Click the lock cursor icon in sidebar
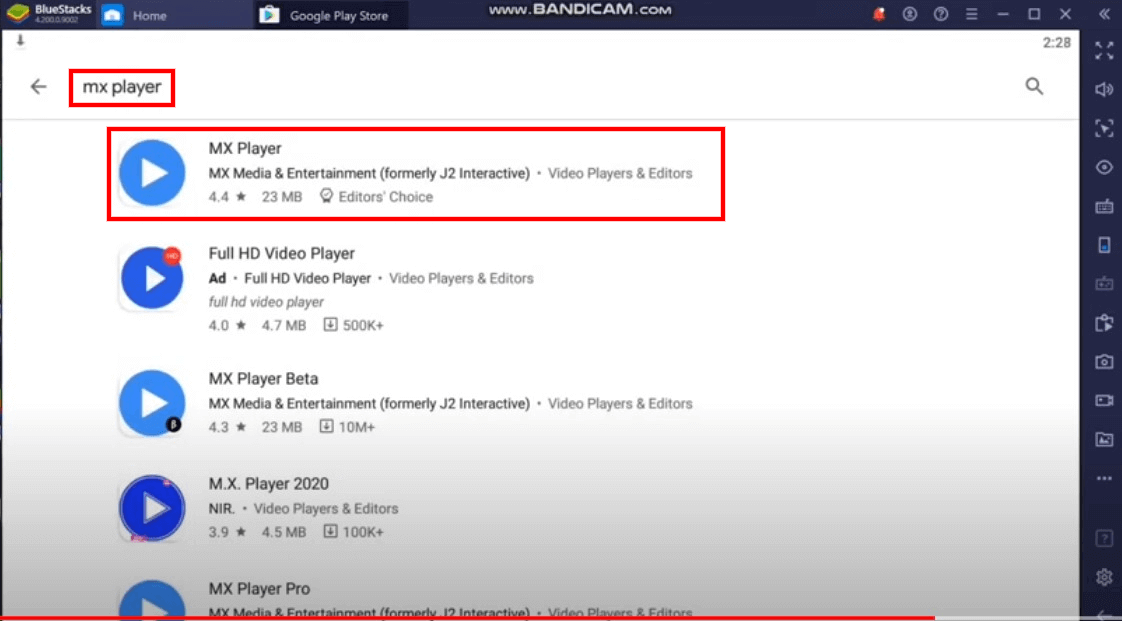Image resolution: width=1122 pixels, height=621 pixels. click(x=1104, y=129)
